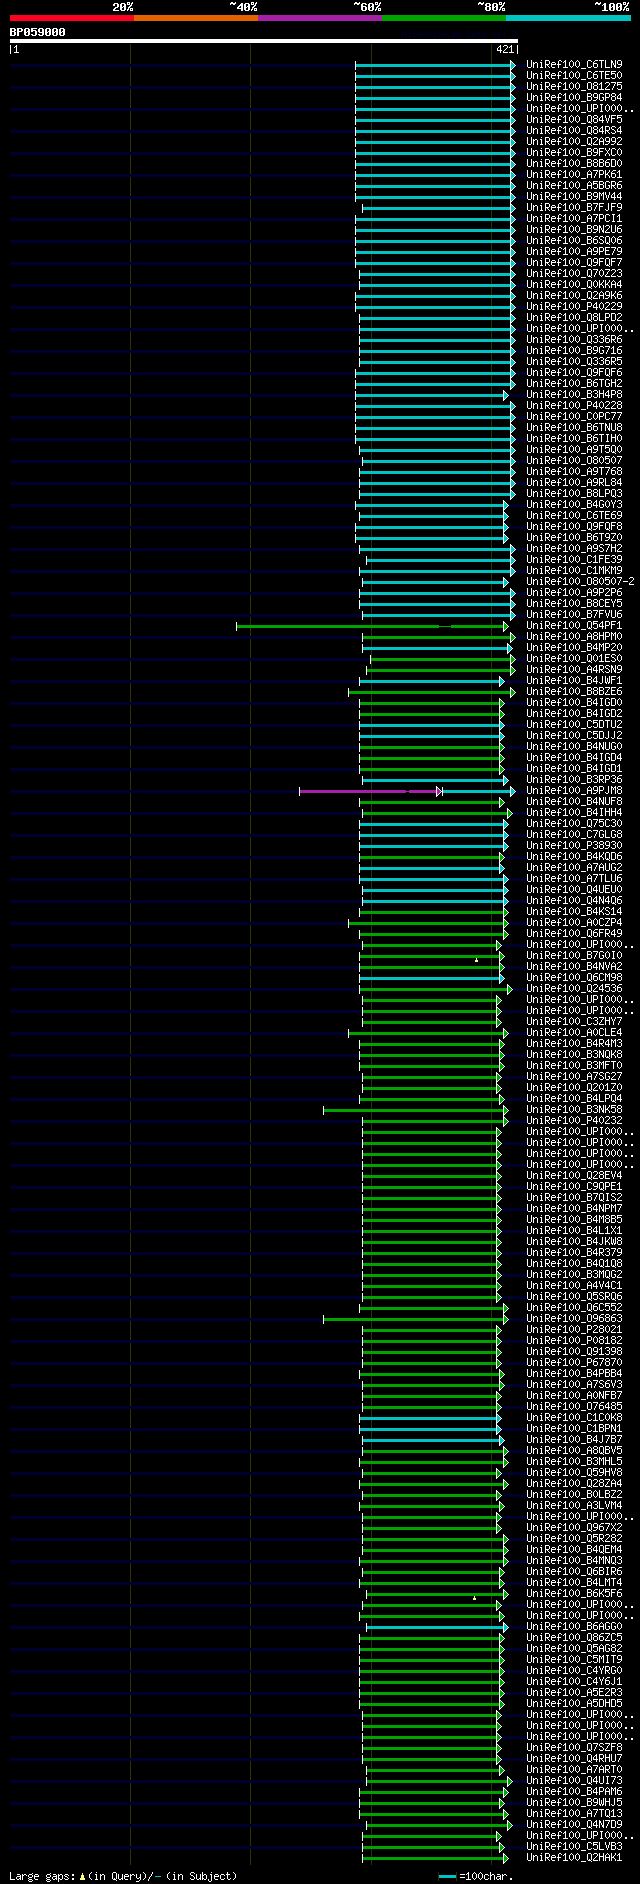This screenshot has height=1884, width=640.
Task: Select the UniRef100_A9PJM8 hit label
Action: tap(574, 790)
